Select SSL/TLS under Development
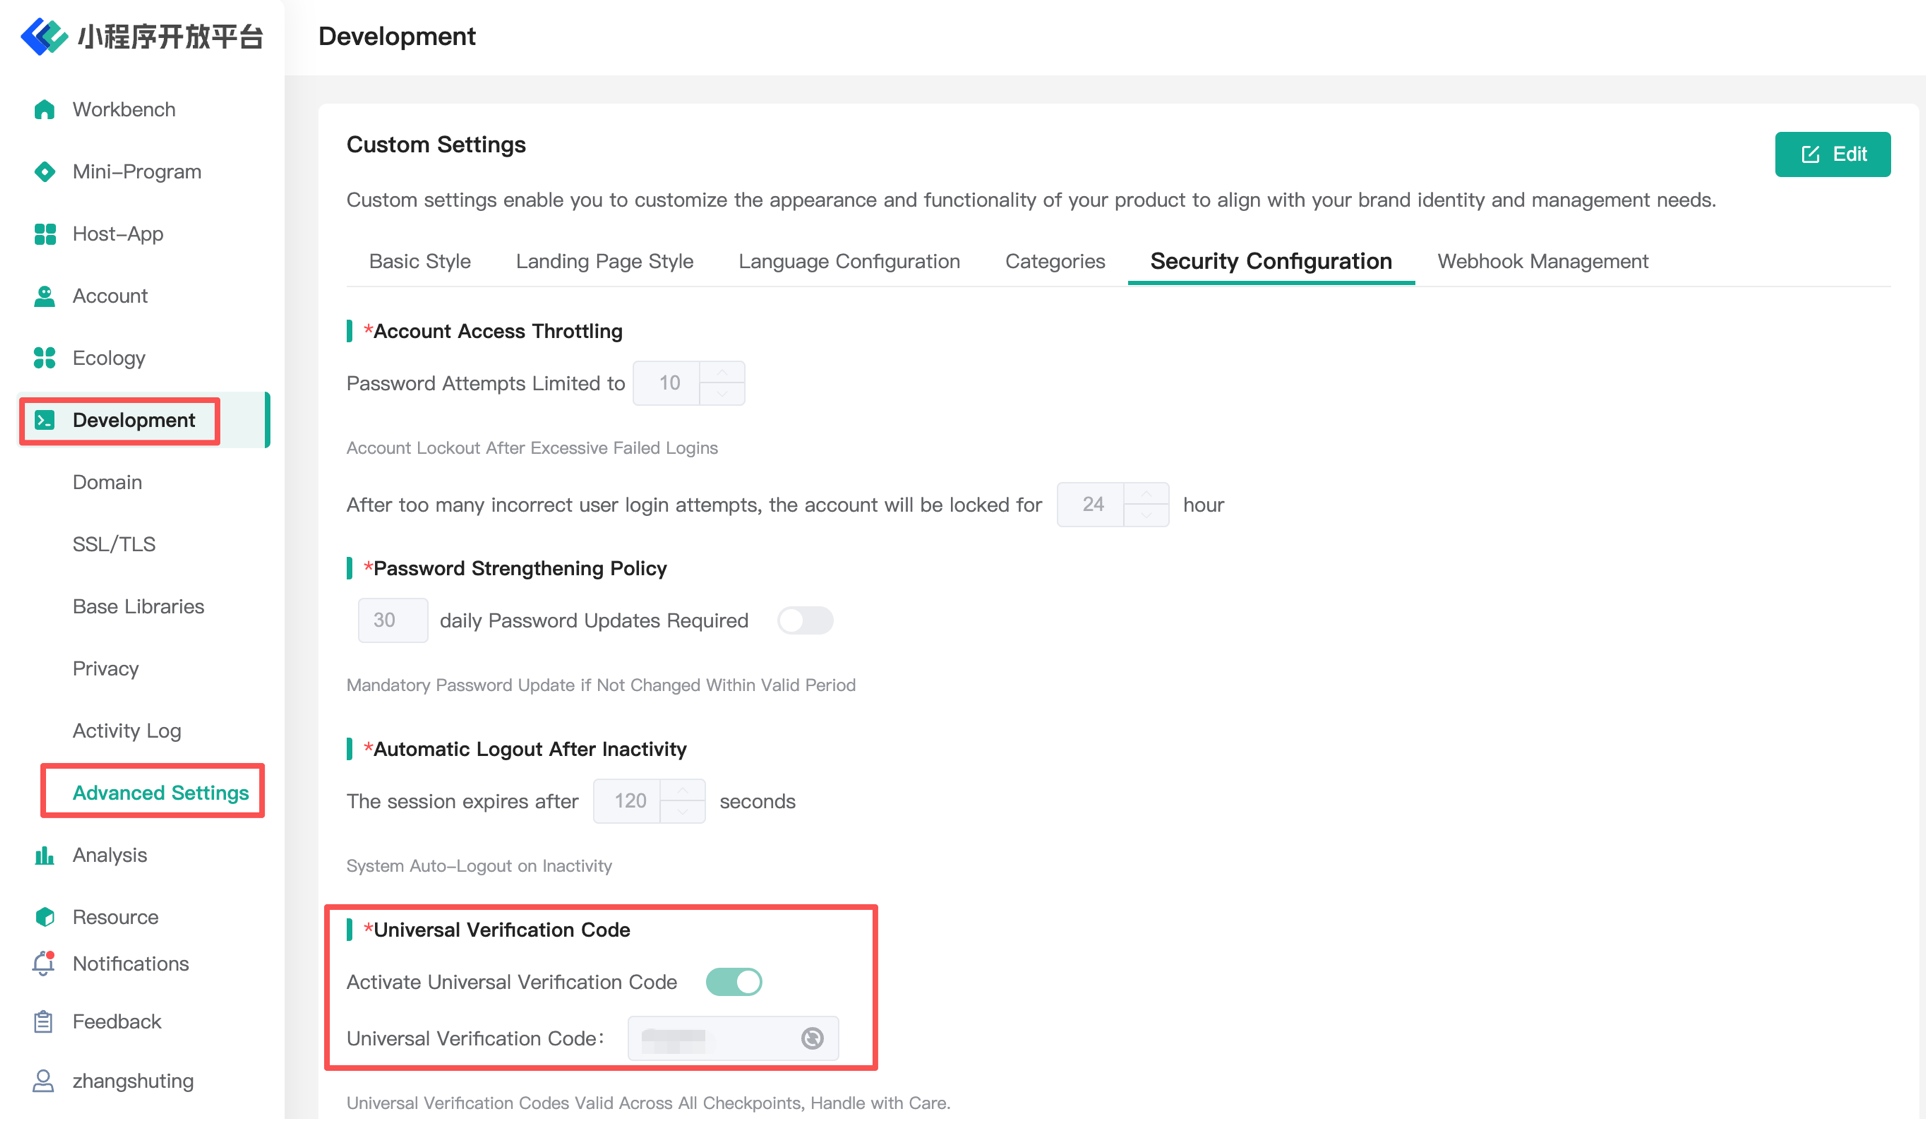The image size is (1926, 1132). 114,544
